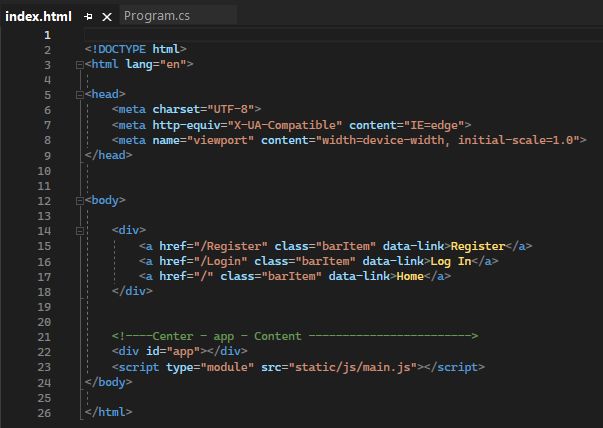The image size is (603, 428).
Task: Click the "/Login" href value
Action: (x=220, y=261)
